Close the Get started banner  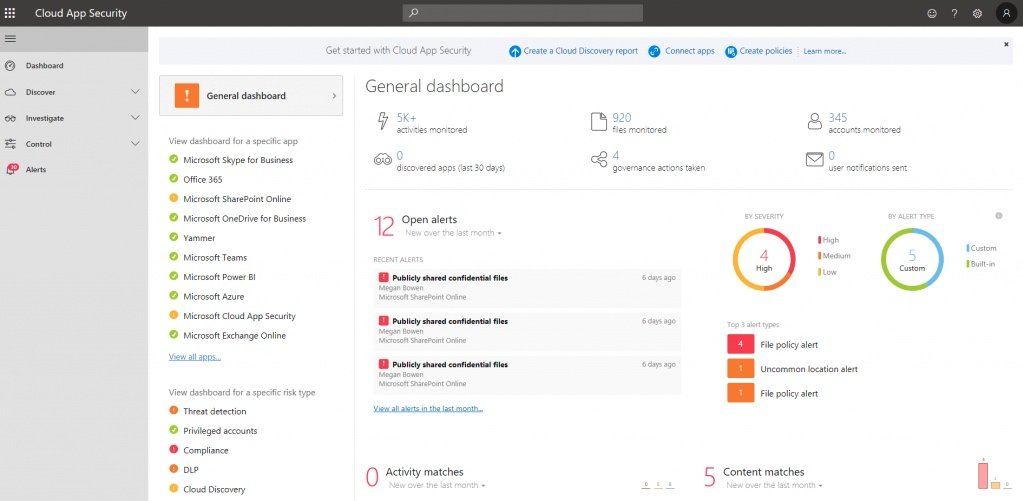point(1006,44)
